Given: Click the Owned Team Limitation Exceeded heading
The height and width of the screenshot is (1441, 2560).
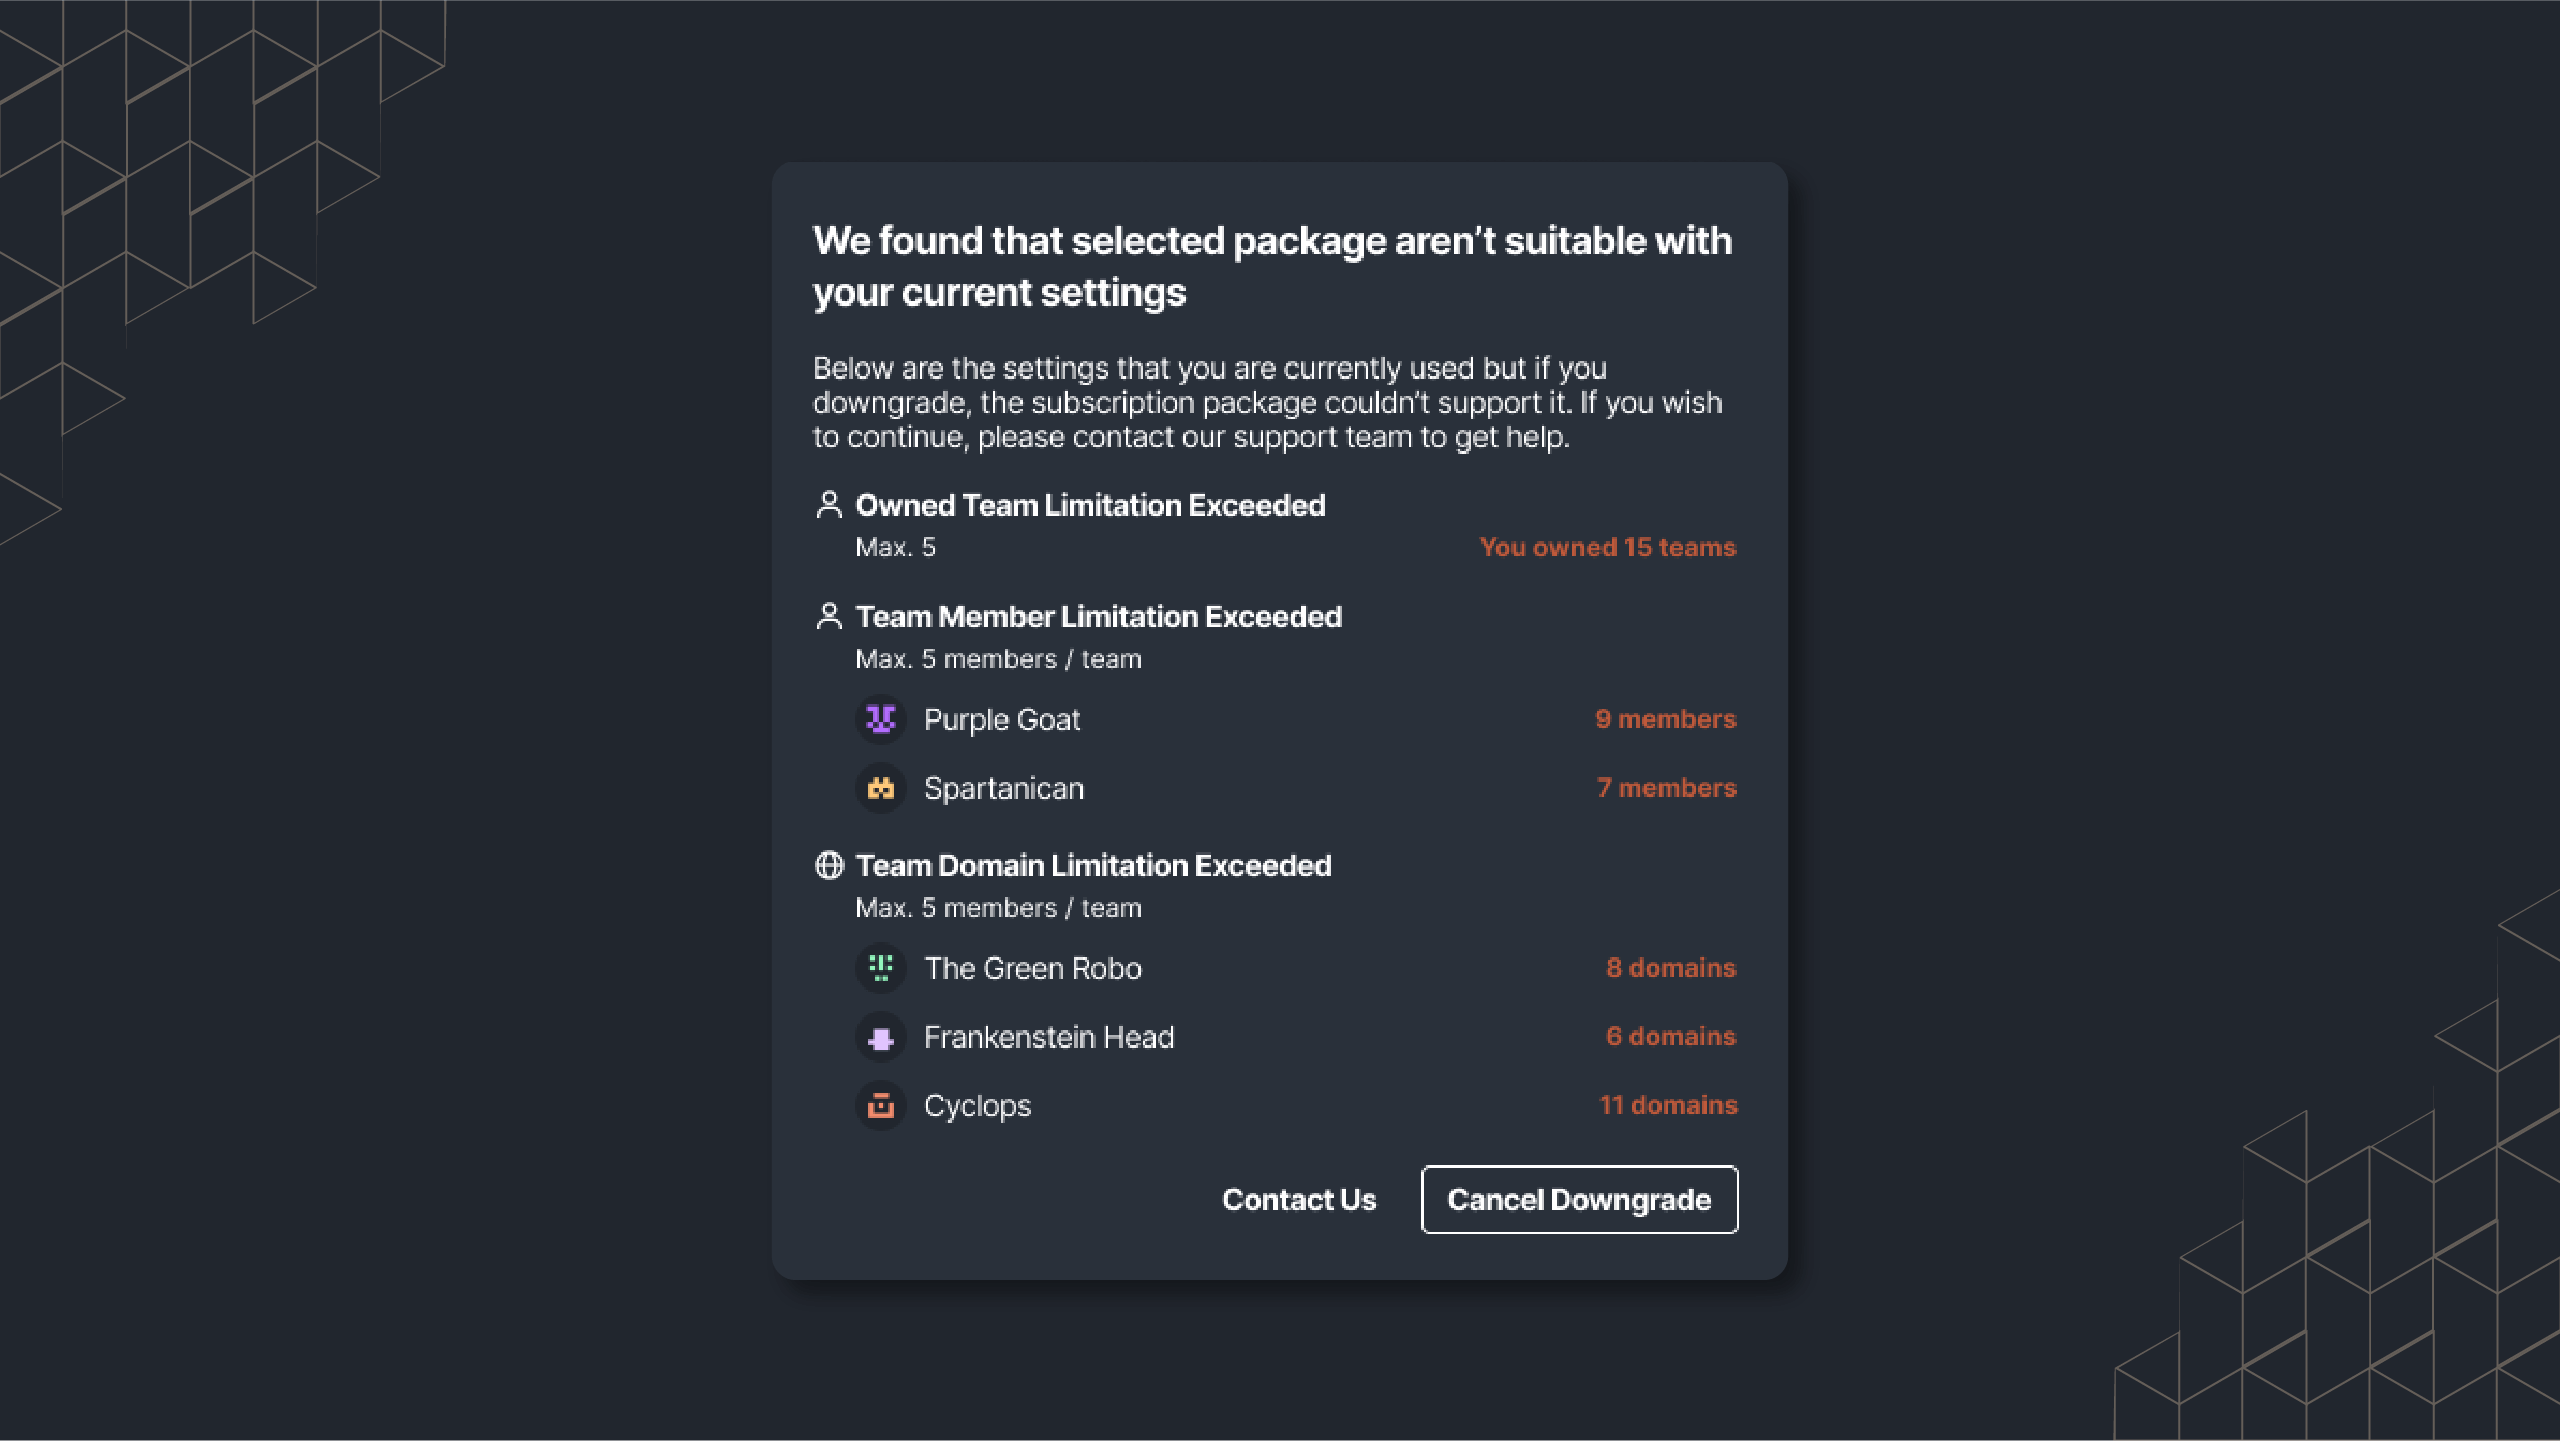Looking at the screenshot, I should (x=1091, y=505).
